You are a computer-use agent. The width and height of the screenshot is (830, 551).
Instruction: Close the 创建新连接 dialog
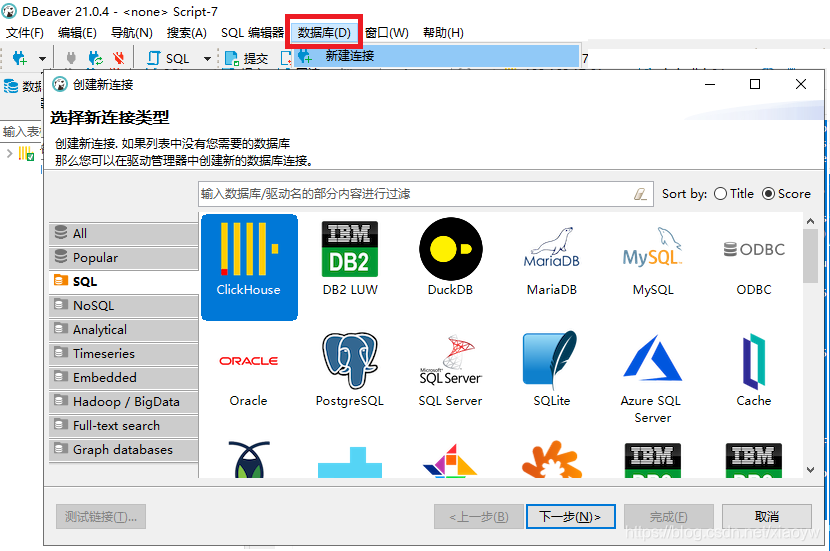pos(801,84)
